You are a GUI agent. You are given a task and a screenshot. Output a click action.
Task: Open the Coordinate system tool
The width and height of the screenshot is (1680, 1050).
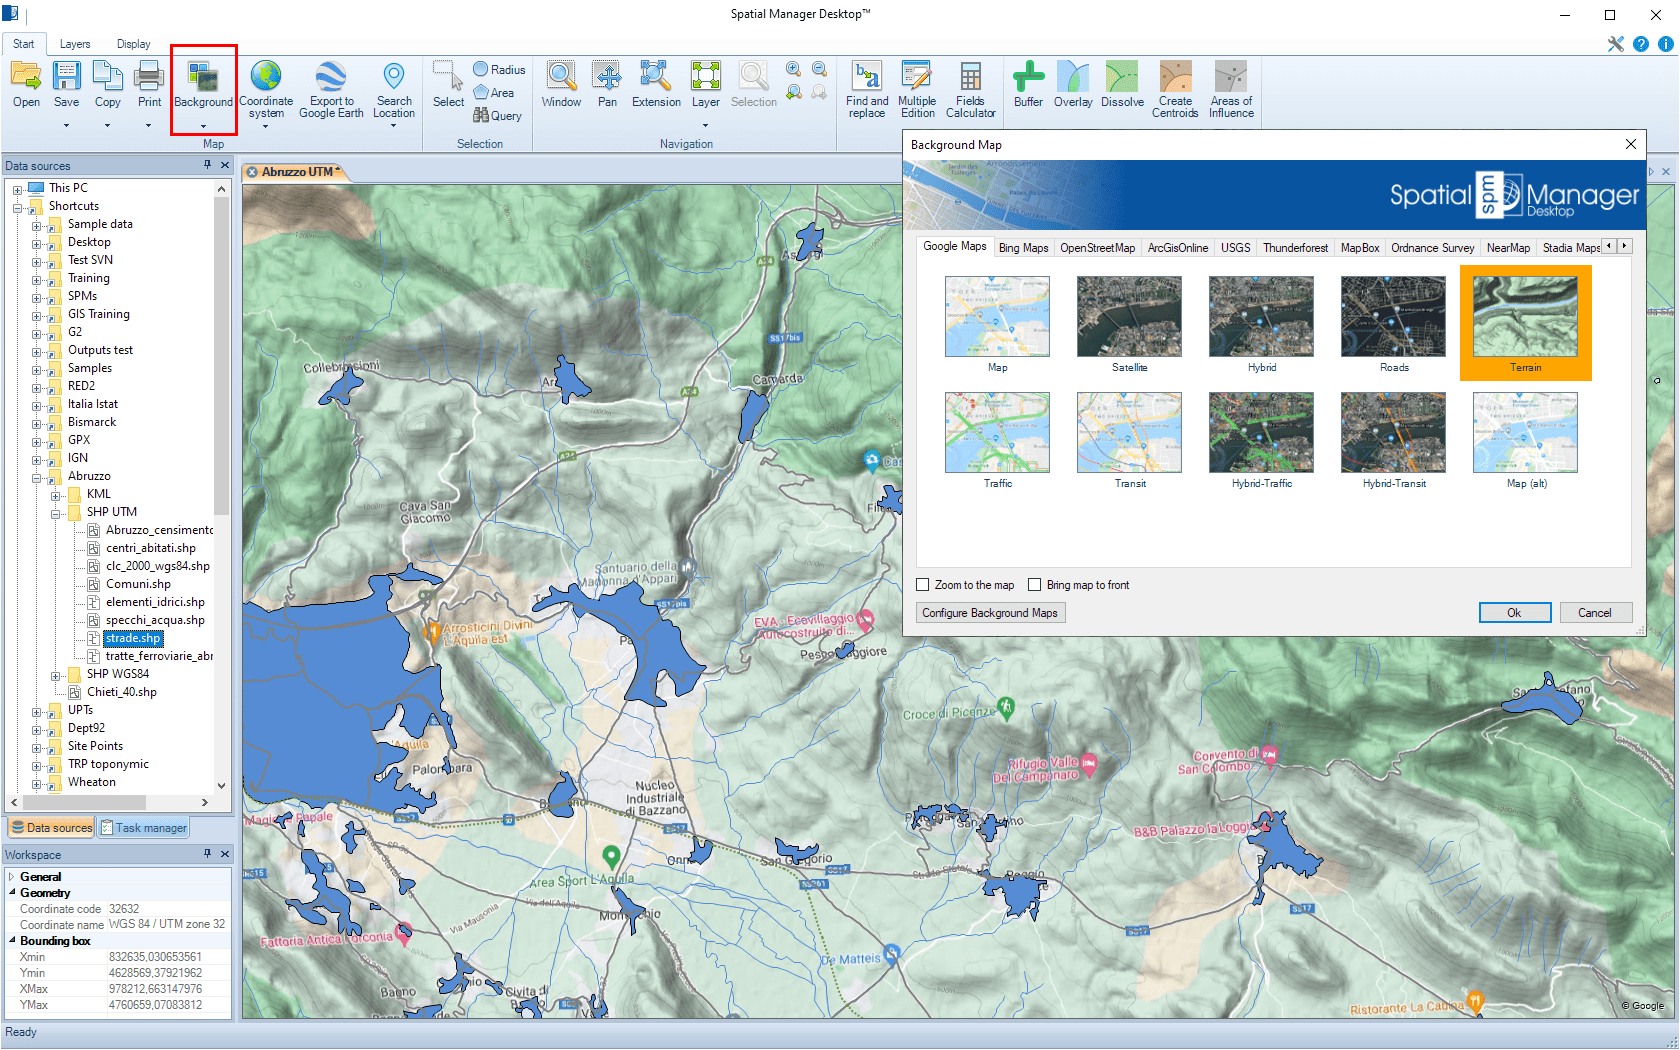click(266, 79)
